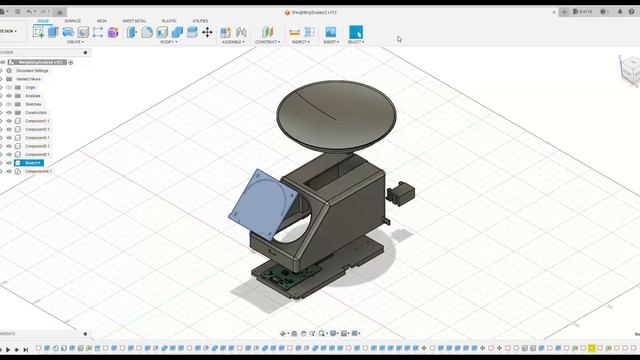The image size is (640, 360).
Task: Select Named Views in the browser
Action: point(28,79)
